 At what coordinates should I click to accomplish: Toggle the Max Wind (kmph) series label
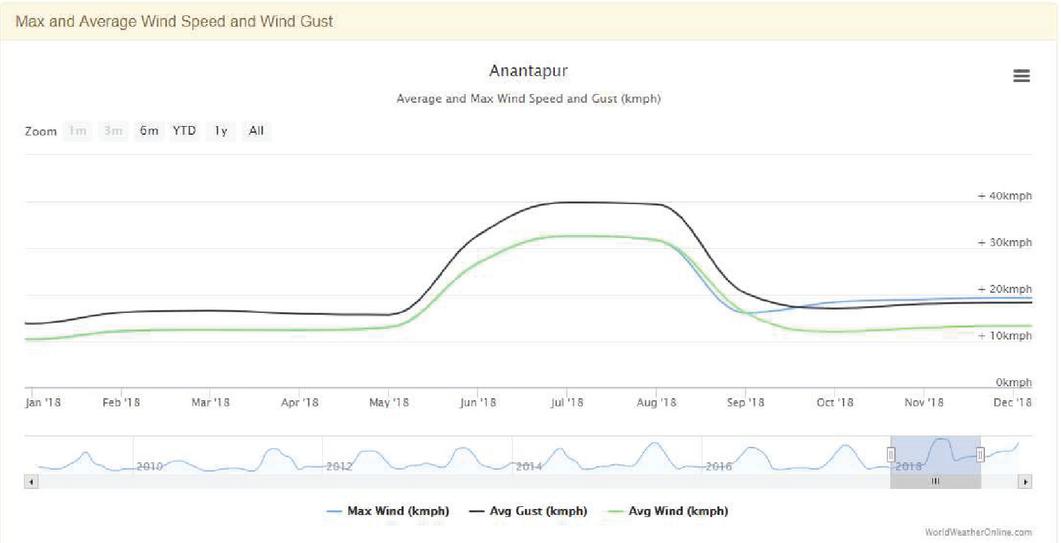[x=397, y=512]
